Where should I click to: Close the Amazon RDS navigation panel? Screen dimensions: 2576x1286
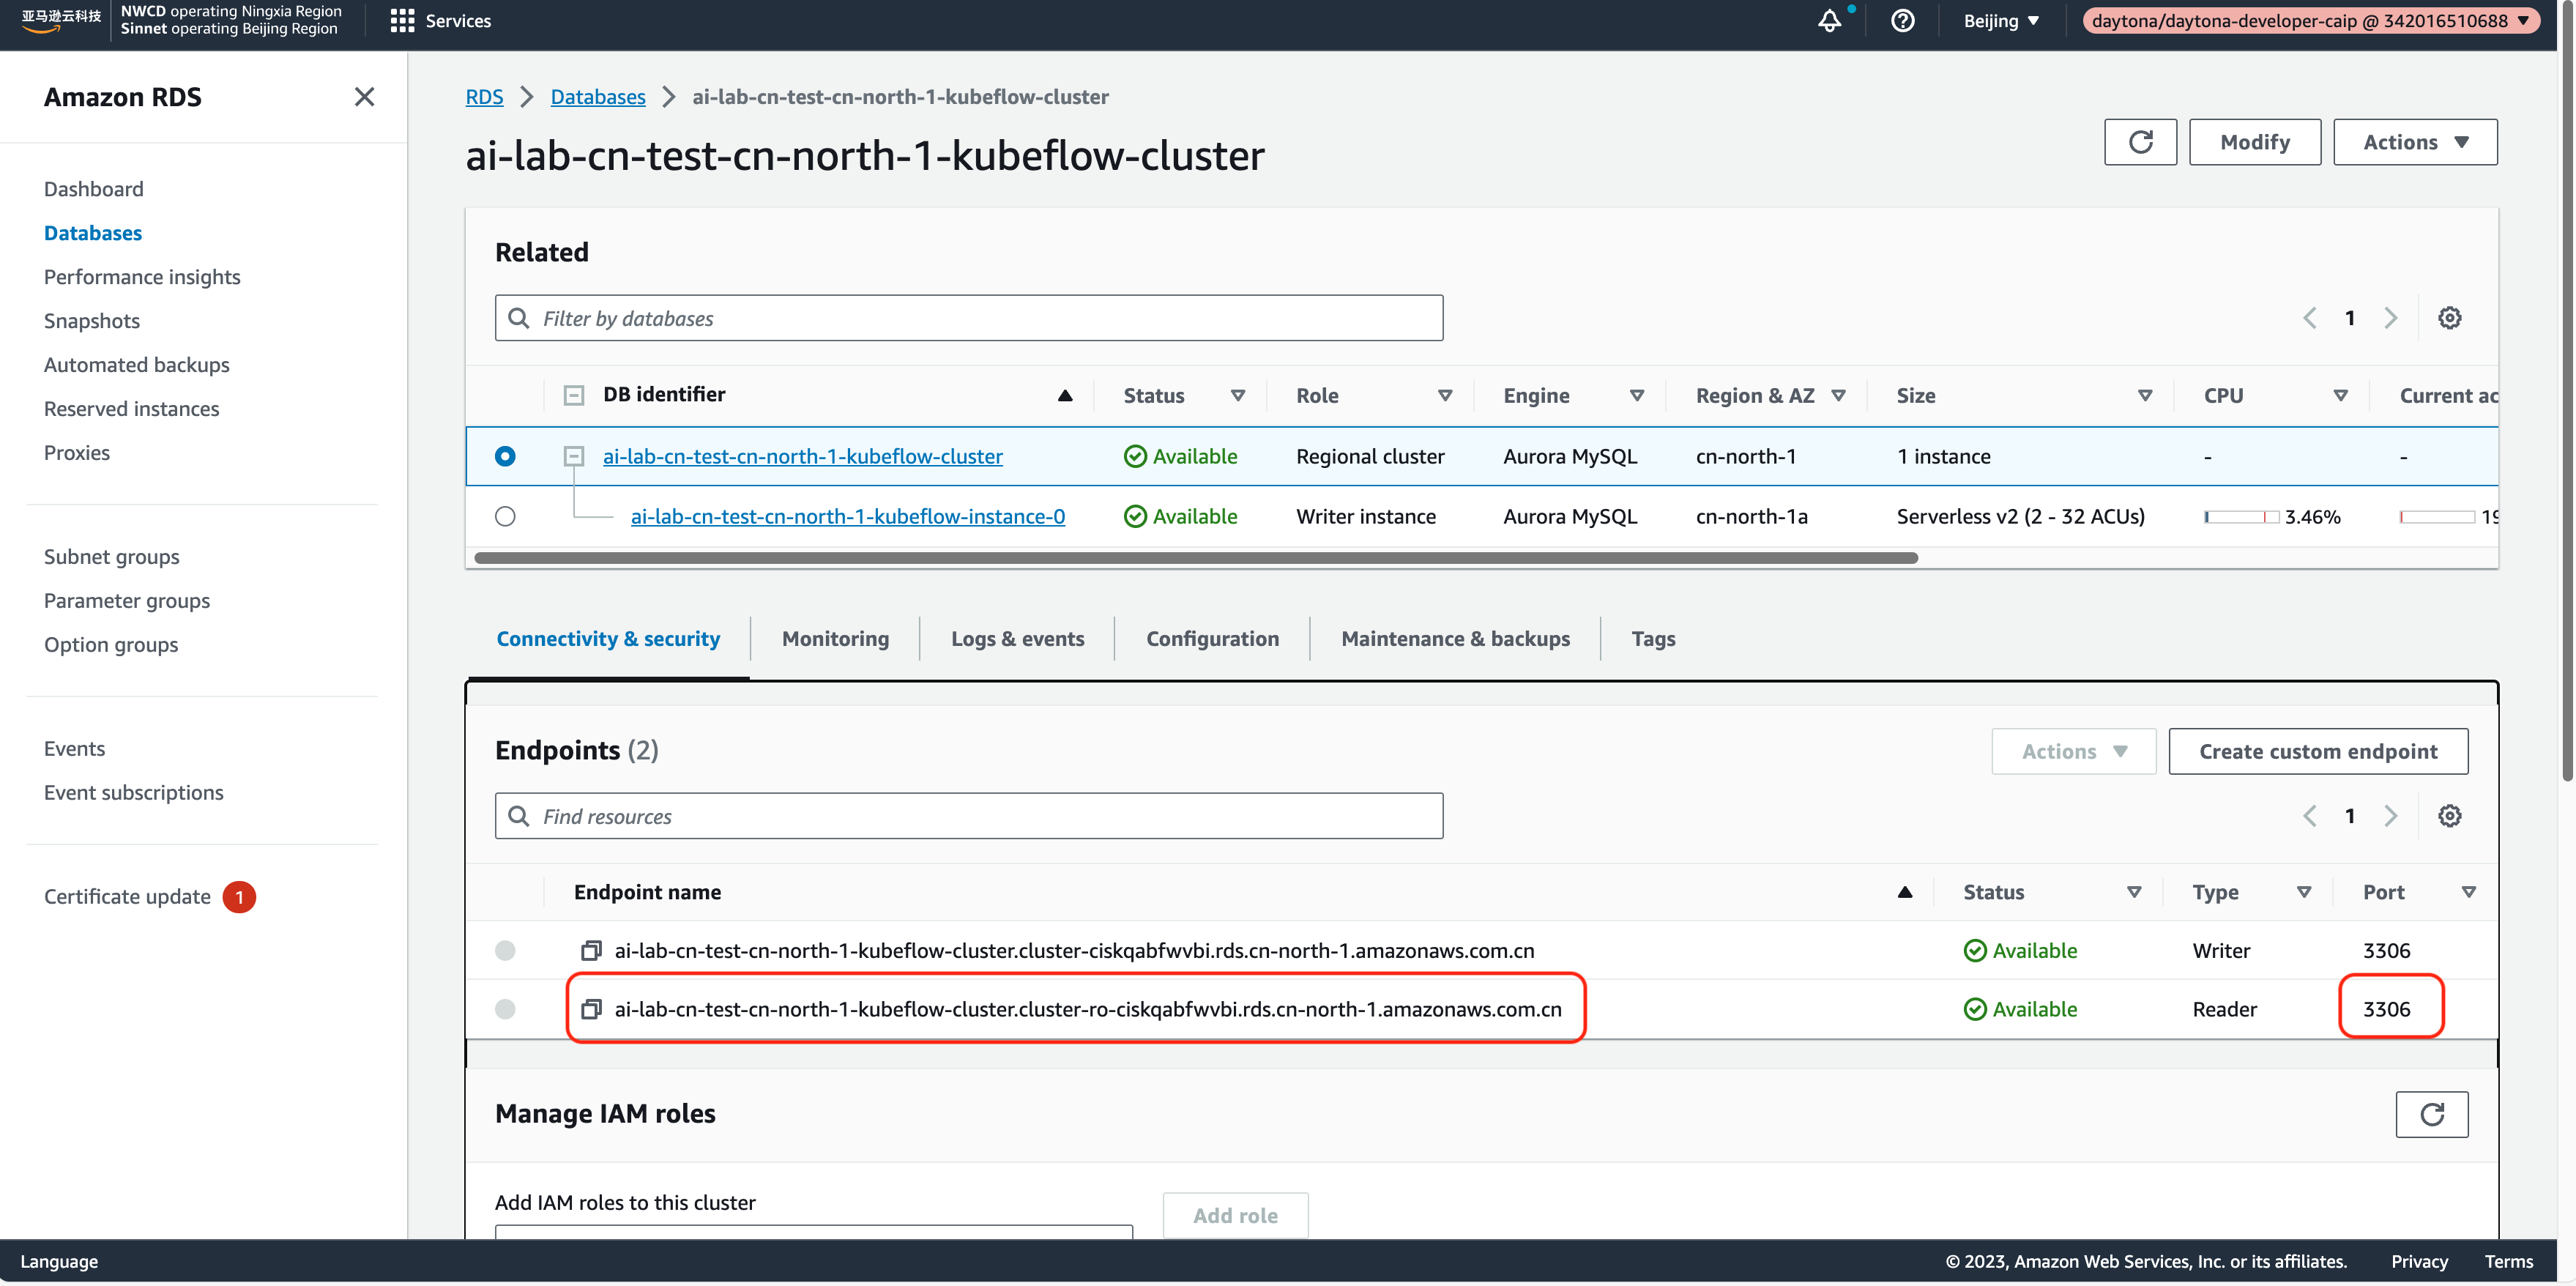[x=364, y=97]
